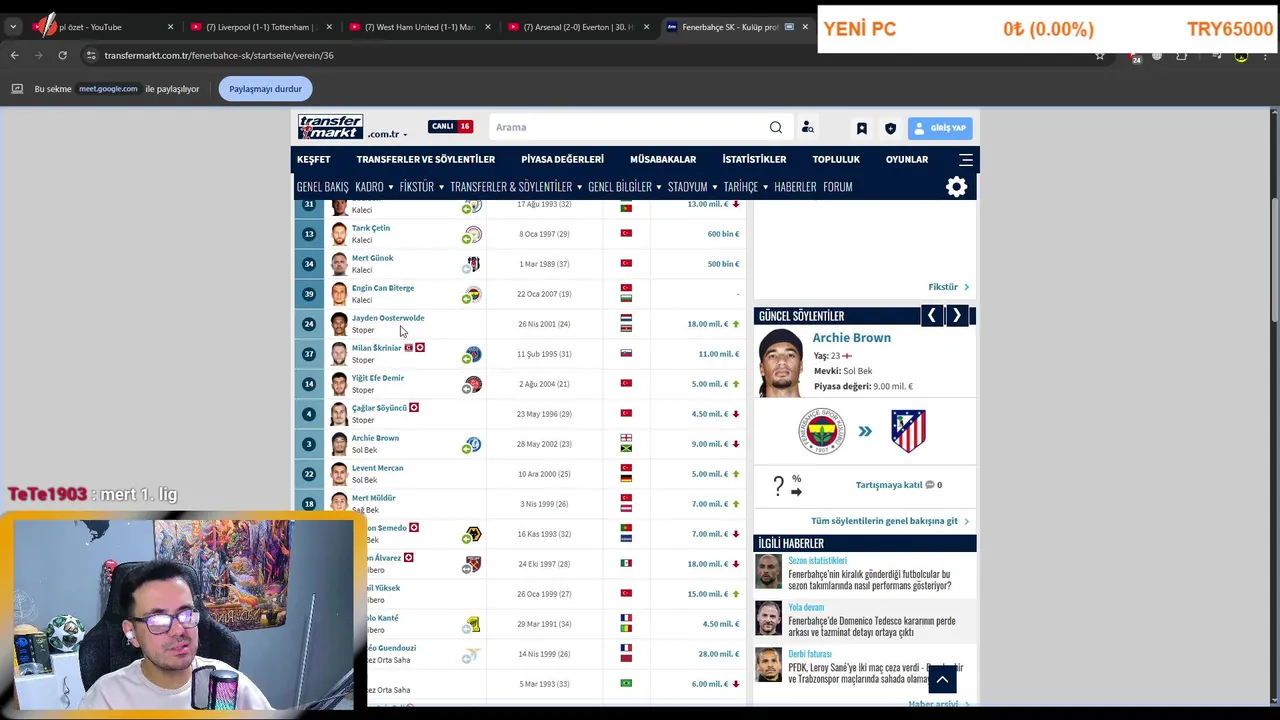Open the .com.tr country domain dropdown
The image size is (1280, 720).
tap(387, 134)
